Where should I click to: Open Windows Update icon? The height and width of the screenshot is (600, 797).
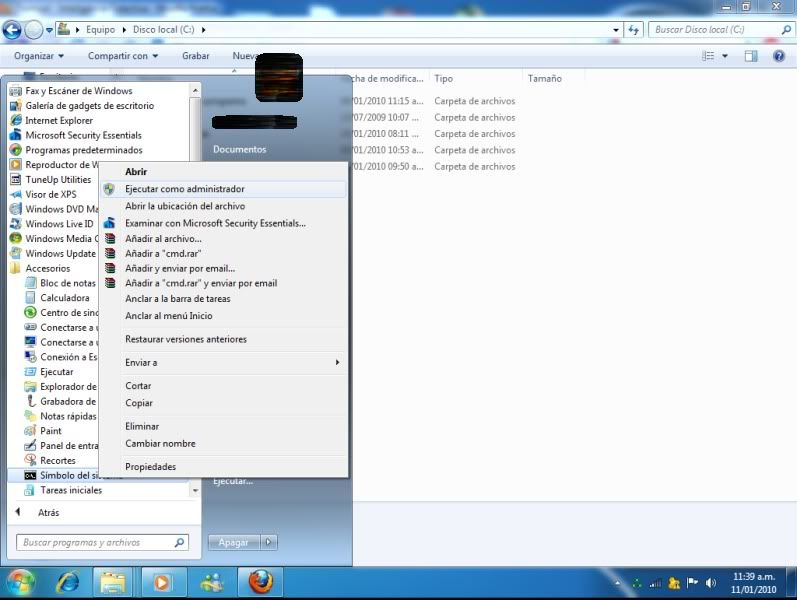click(x=16, y=253)
